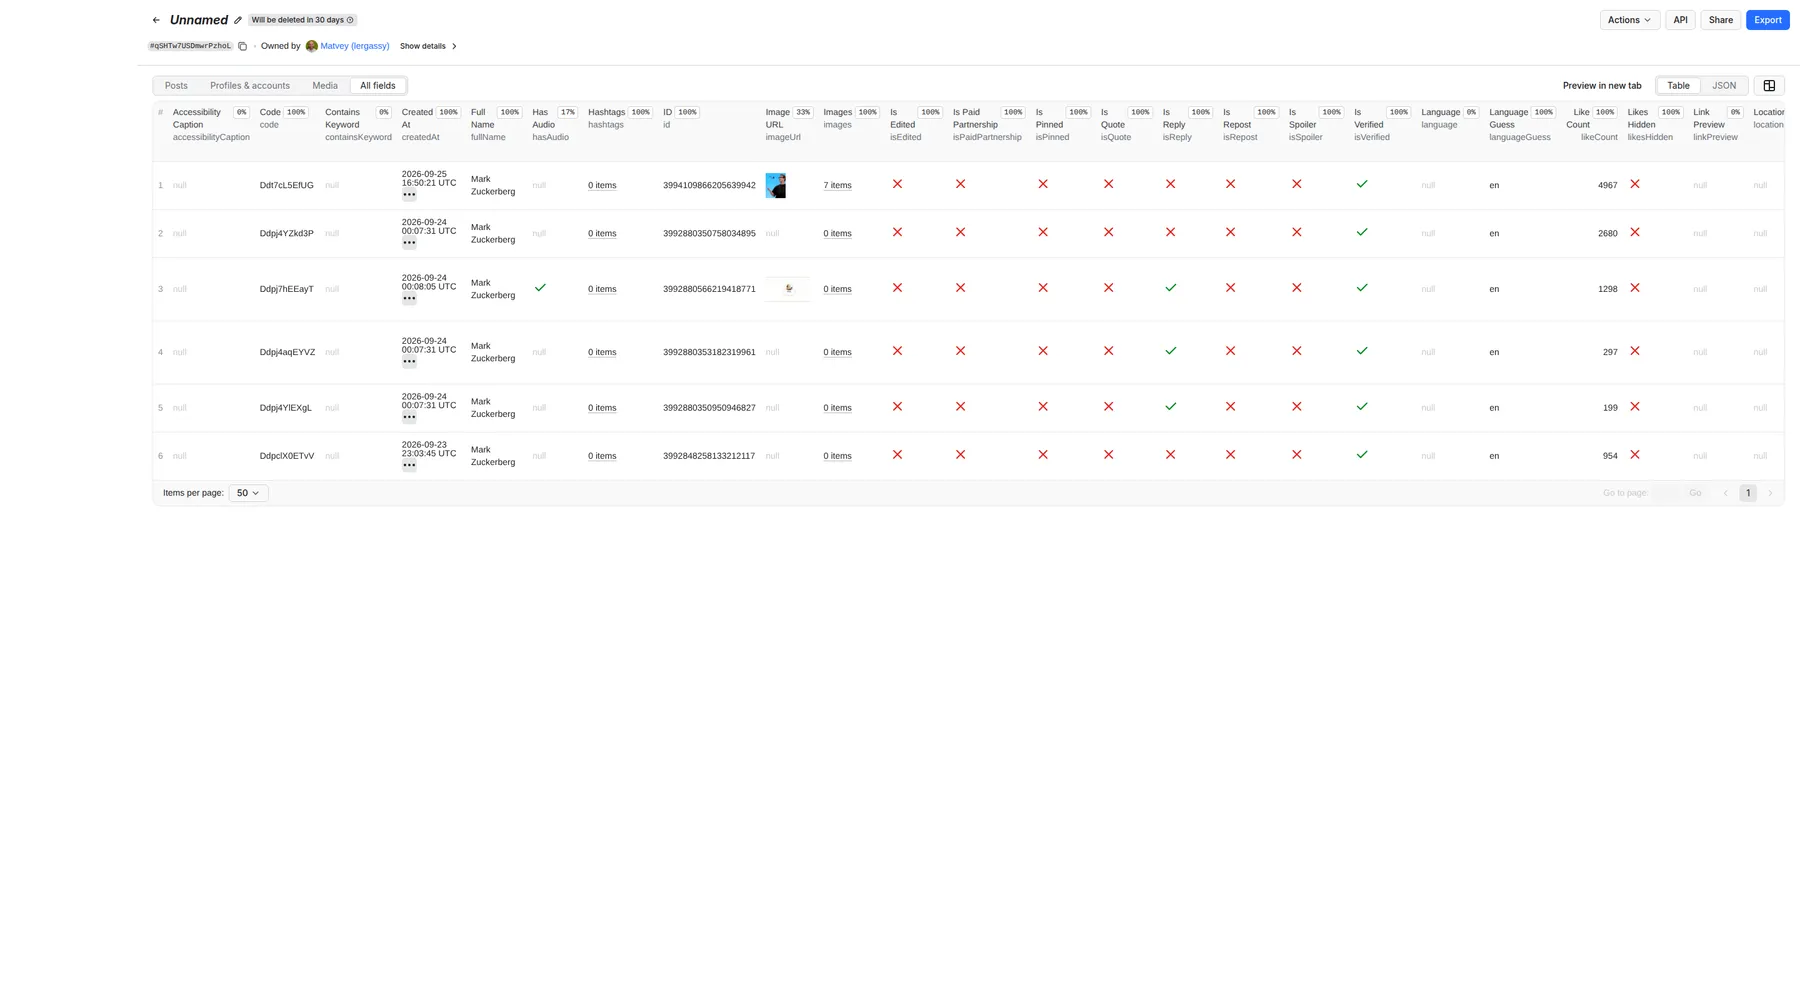Switch the view to JSON

click(1724, 86)
